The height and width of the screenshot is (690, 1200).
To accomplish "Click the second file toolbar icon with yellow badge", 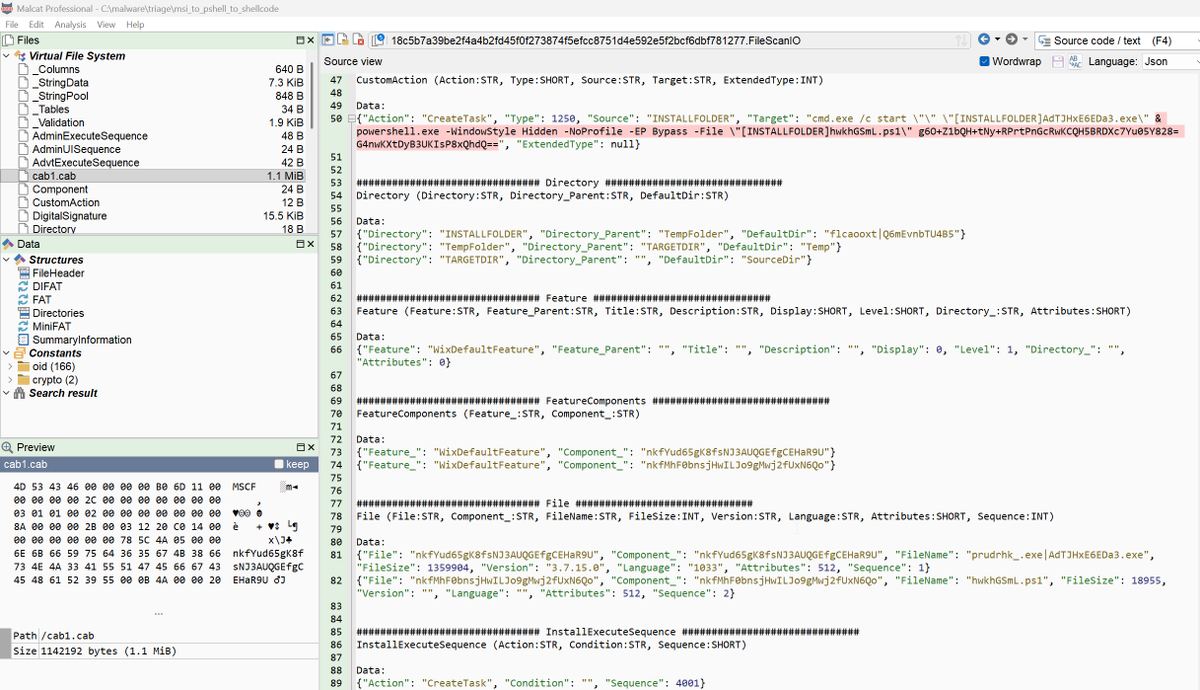I will pos(343,40).
